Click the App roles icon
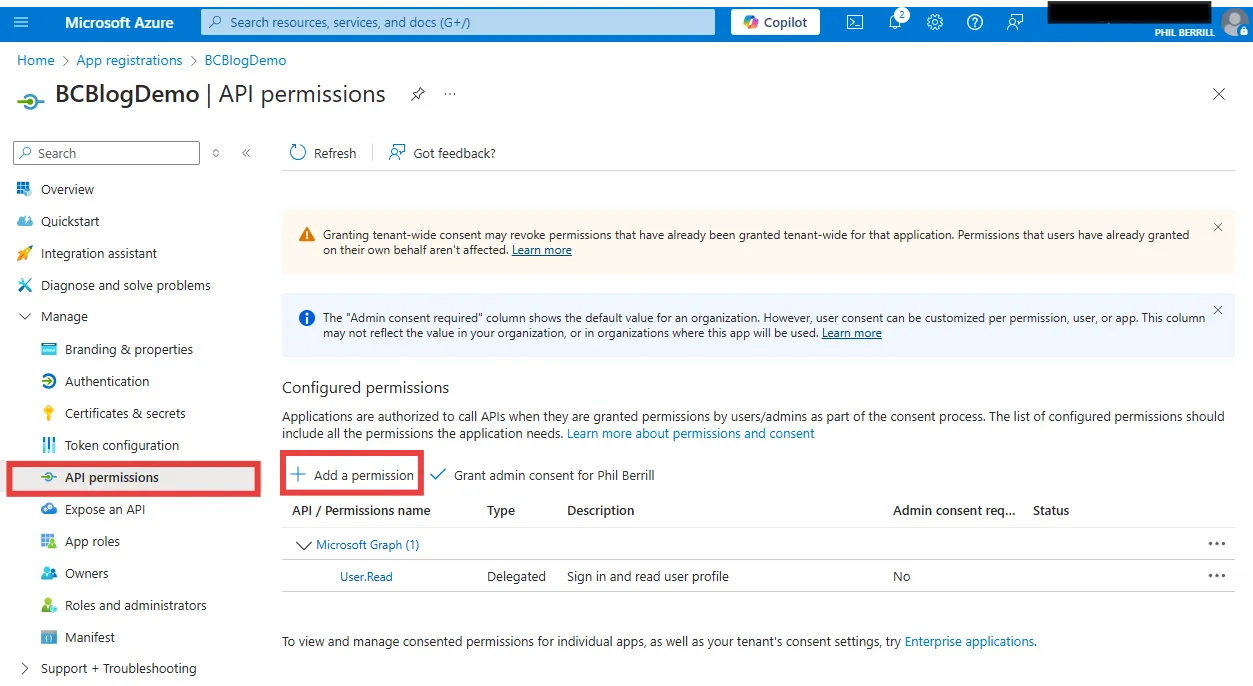This screenshot has width=1253, height=686. pyautogui.click(x=48, y=541)
